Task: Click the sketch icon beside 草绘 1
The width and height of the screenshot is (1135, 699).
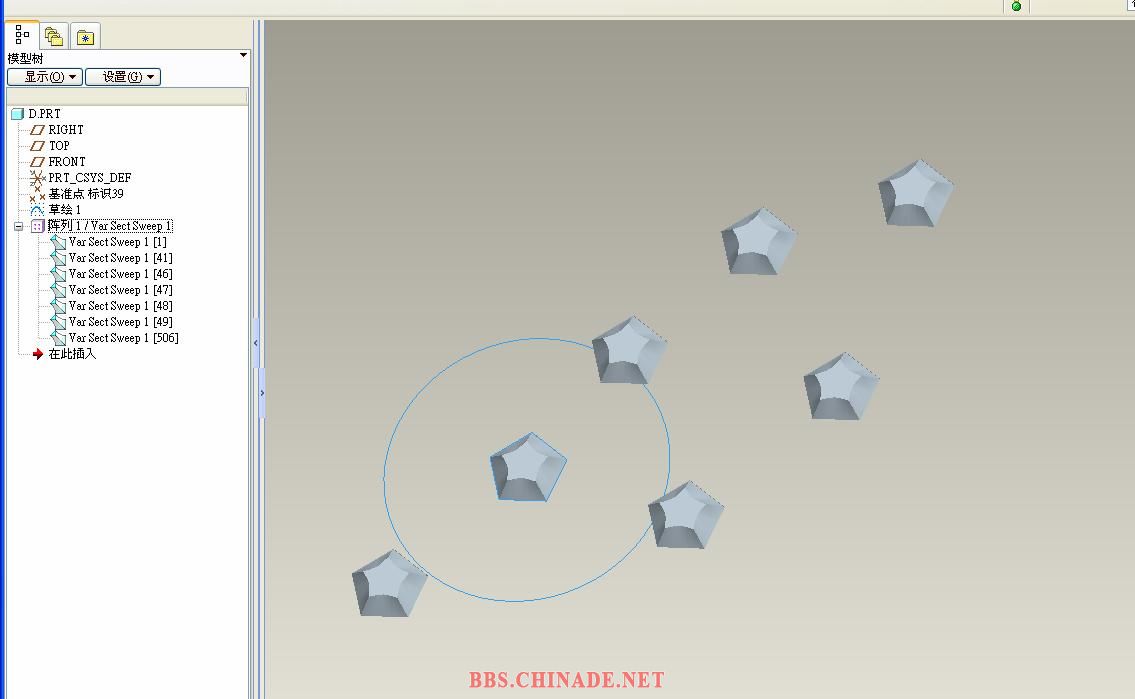Action: [x=37, y=210]
